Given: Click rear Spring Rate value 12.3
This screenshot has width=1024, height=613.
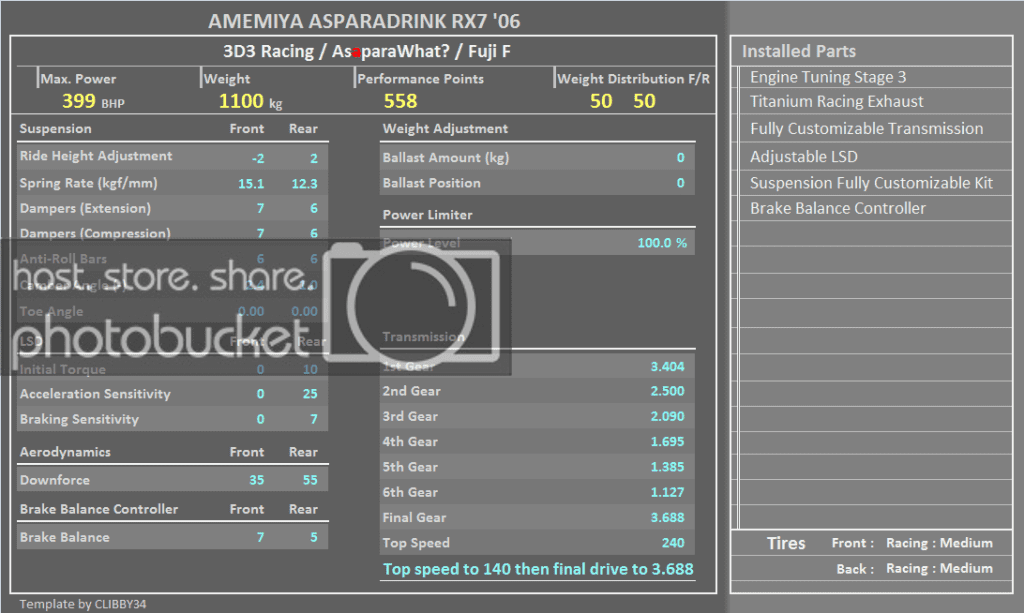Looking at the screenshot, I should [x=304, y=183].
